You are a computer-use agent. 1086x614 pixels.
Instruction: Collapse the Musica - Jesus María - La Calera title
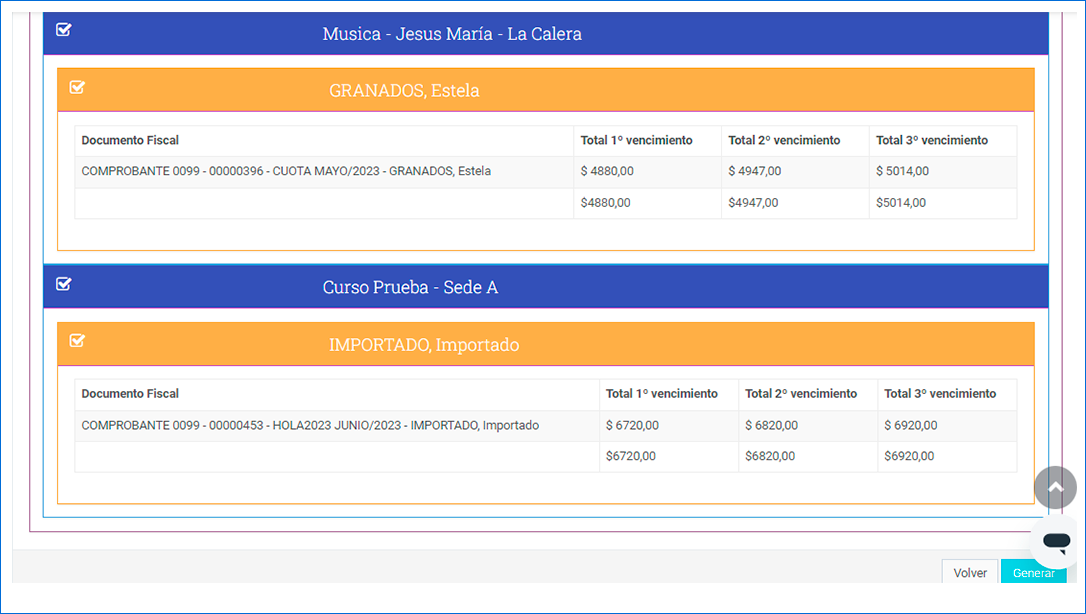coord(452,34)
